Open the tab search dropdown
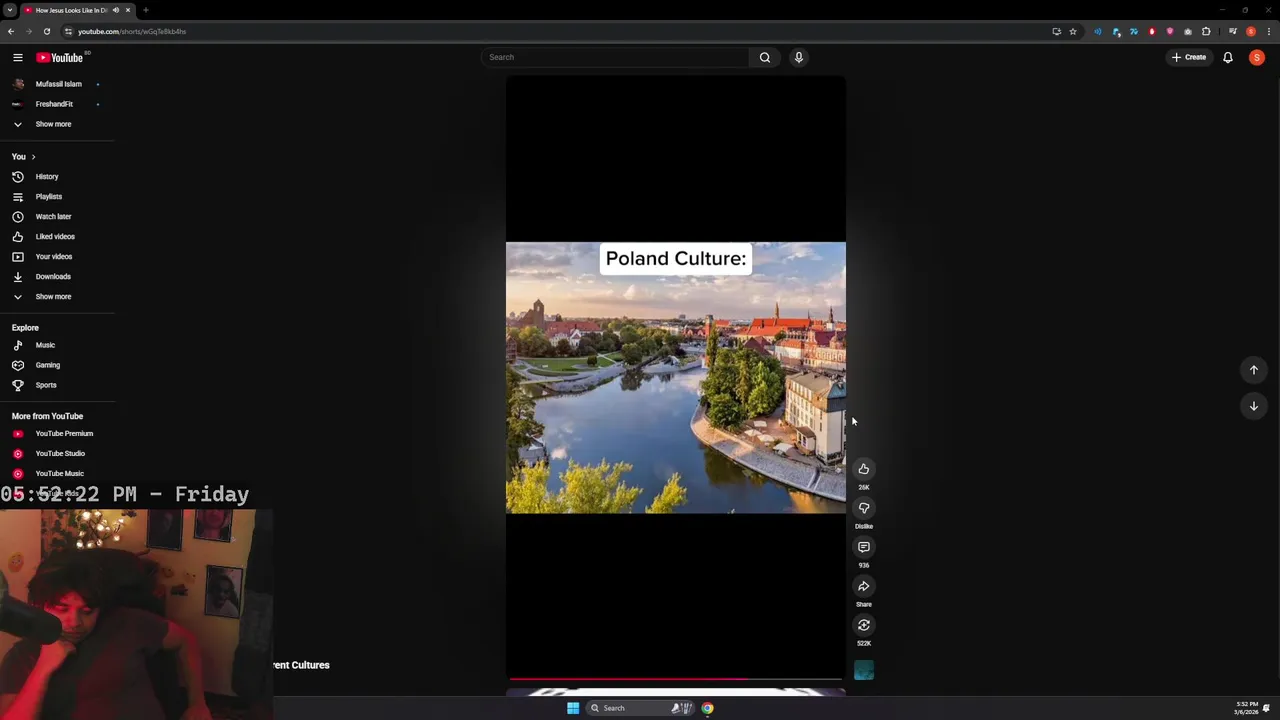This screenshot has height=720, width=1280. [9, 10]
